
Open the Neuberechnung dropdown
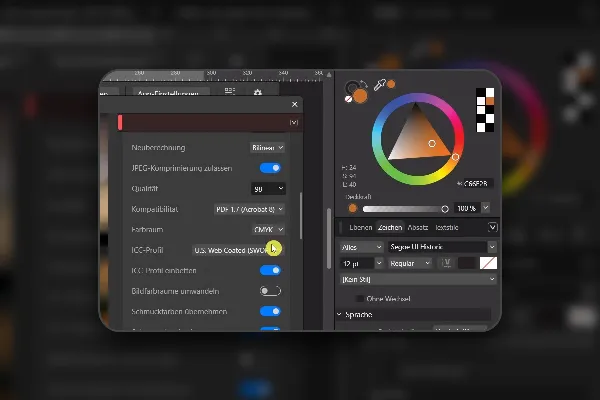tap(267, 148)
